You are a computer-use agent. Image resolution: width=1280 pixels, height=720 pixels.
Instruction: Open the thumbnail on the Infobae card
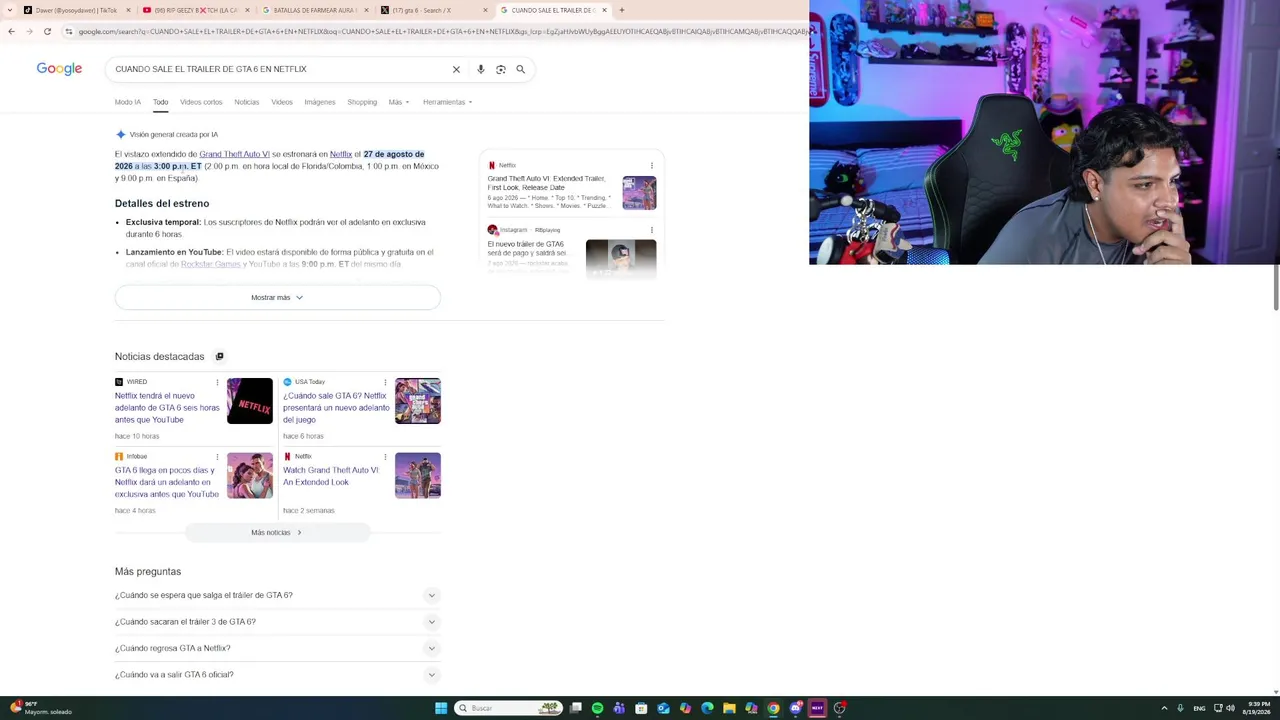pos(250,475)
